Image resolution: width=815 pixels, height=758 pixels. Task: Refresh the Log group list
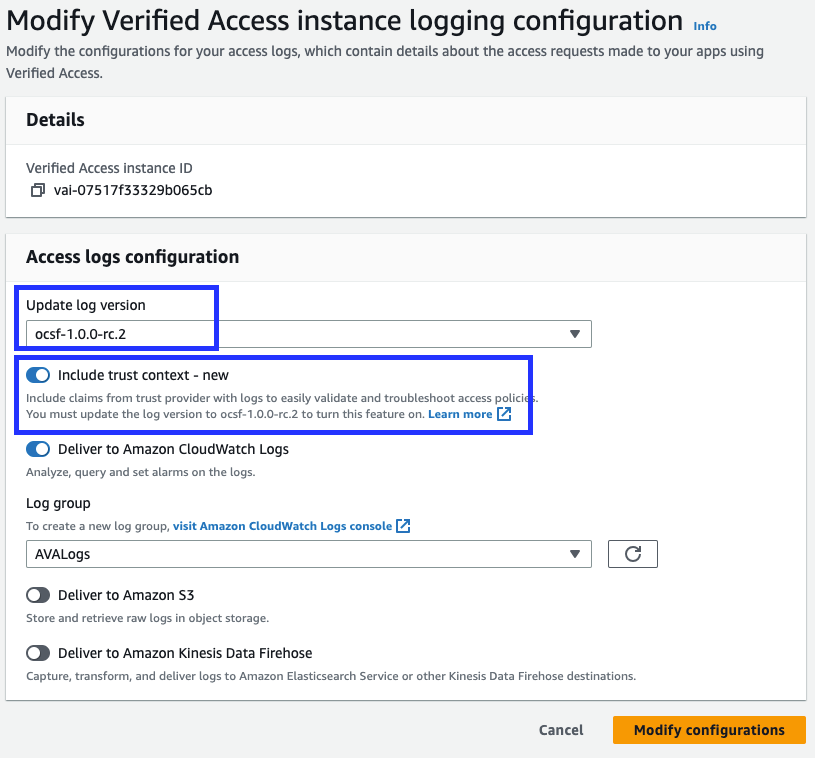632,553
